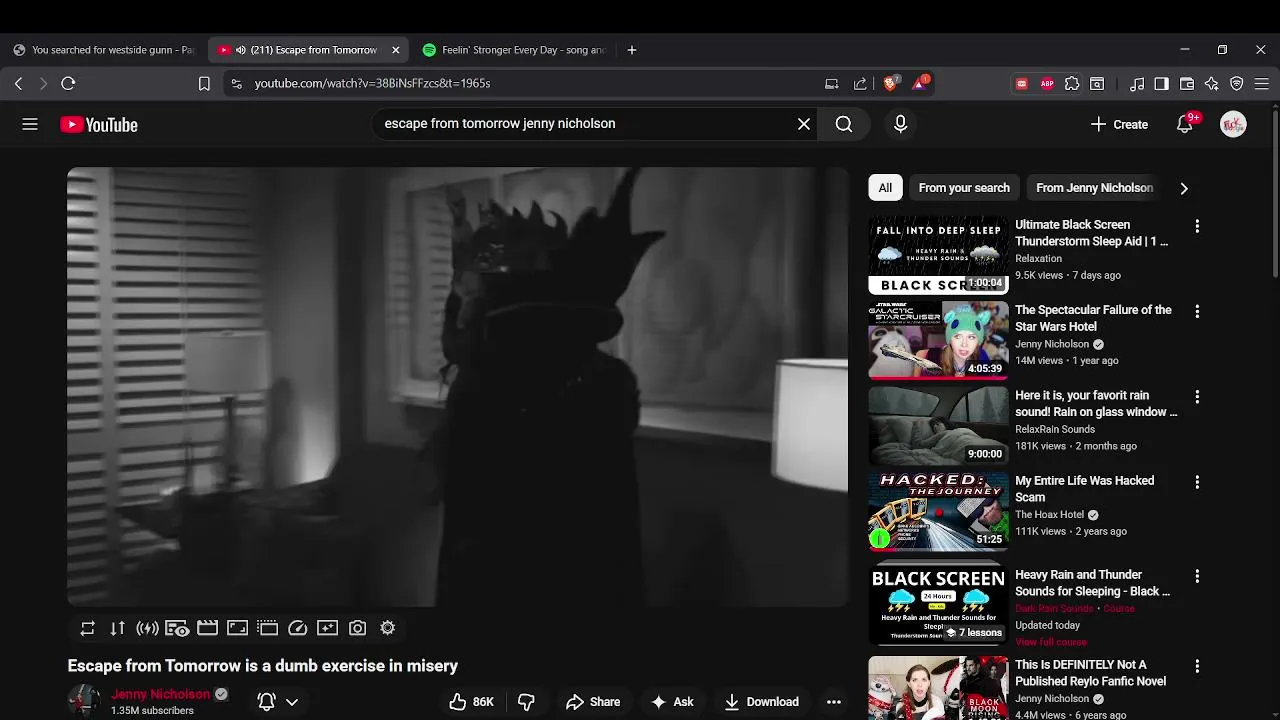This screenshot has width=1280, height=720.
Task: Dislike the video
Action: coord(526,702)
